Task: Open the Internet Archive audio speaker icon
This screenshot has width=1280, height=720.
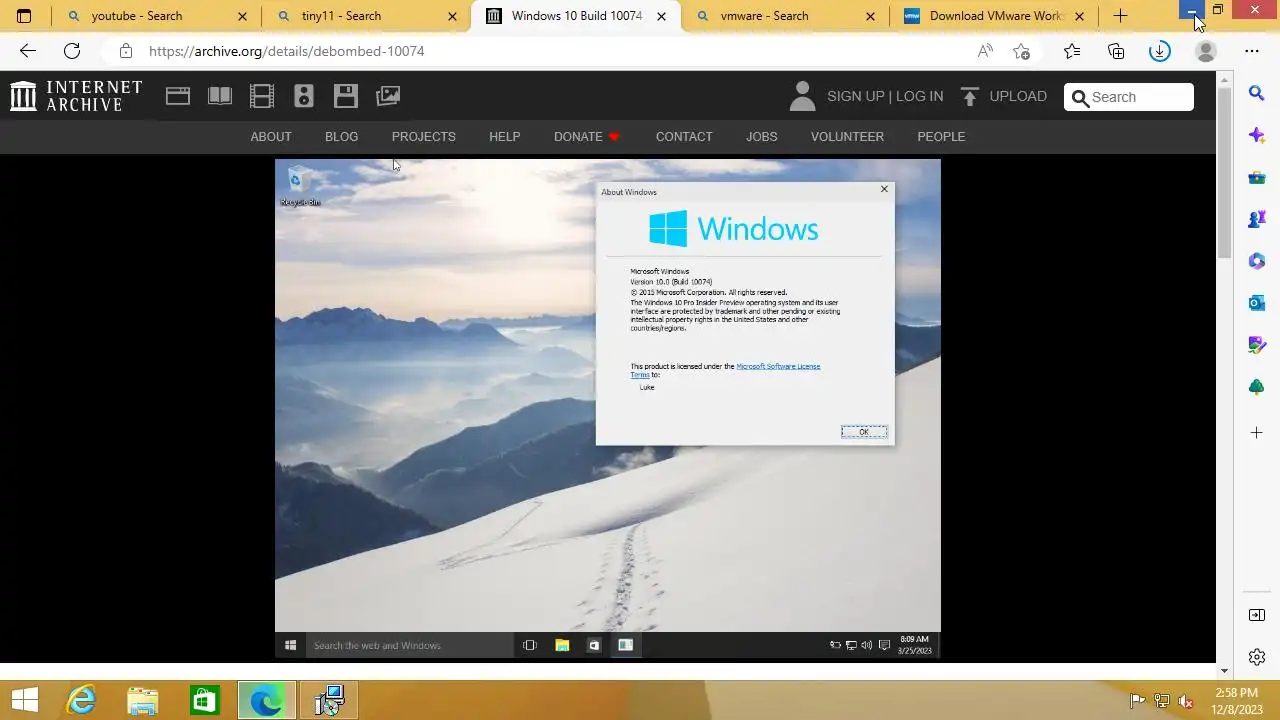Action: (x=304, y=96)
